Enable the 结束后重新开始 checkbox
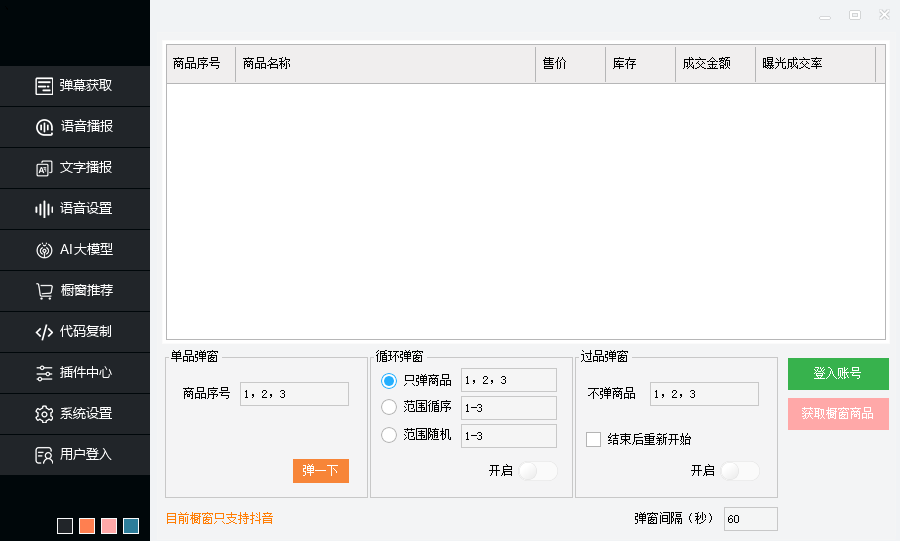900x541 pixels. (x=594, y=439)
